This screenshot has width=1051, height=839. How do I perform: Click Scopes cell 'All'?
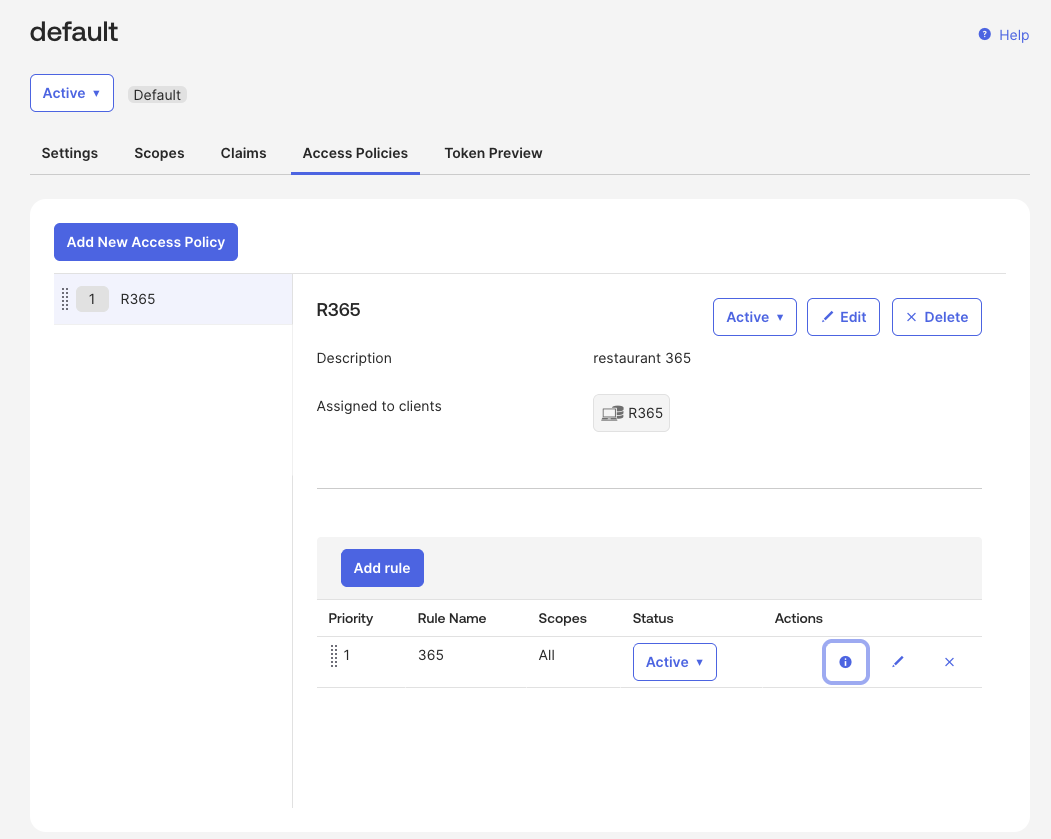click(546, 655)
